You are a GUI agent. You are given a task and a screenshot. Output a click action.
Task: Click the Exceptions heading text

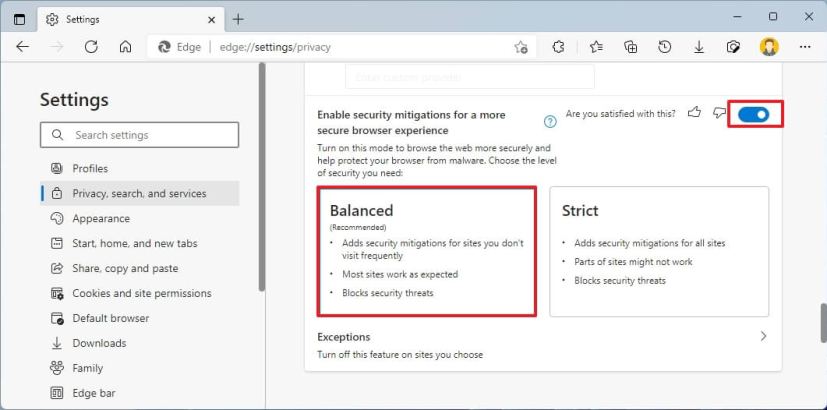pos(343,337)
